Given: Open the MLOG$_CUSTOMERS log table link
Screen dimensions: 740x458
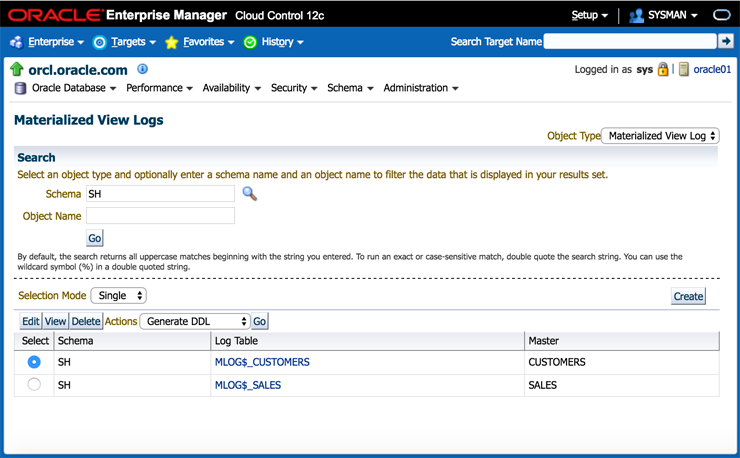Looking at the screenshot, I should [262, 362].
